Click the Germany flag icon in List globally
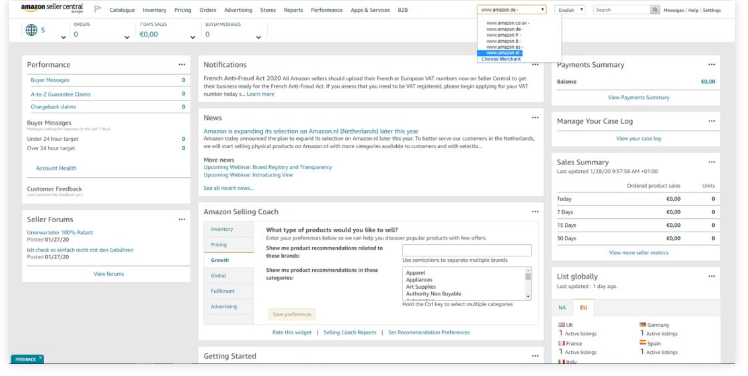748x376 pixels. click(643, 324)
